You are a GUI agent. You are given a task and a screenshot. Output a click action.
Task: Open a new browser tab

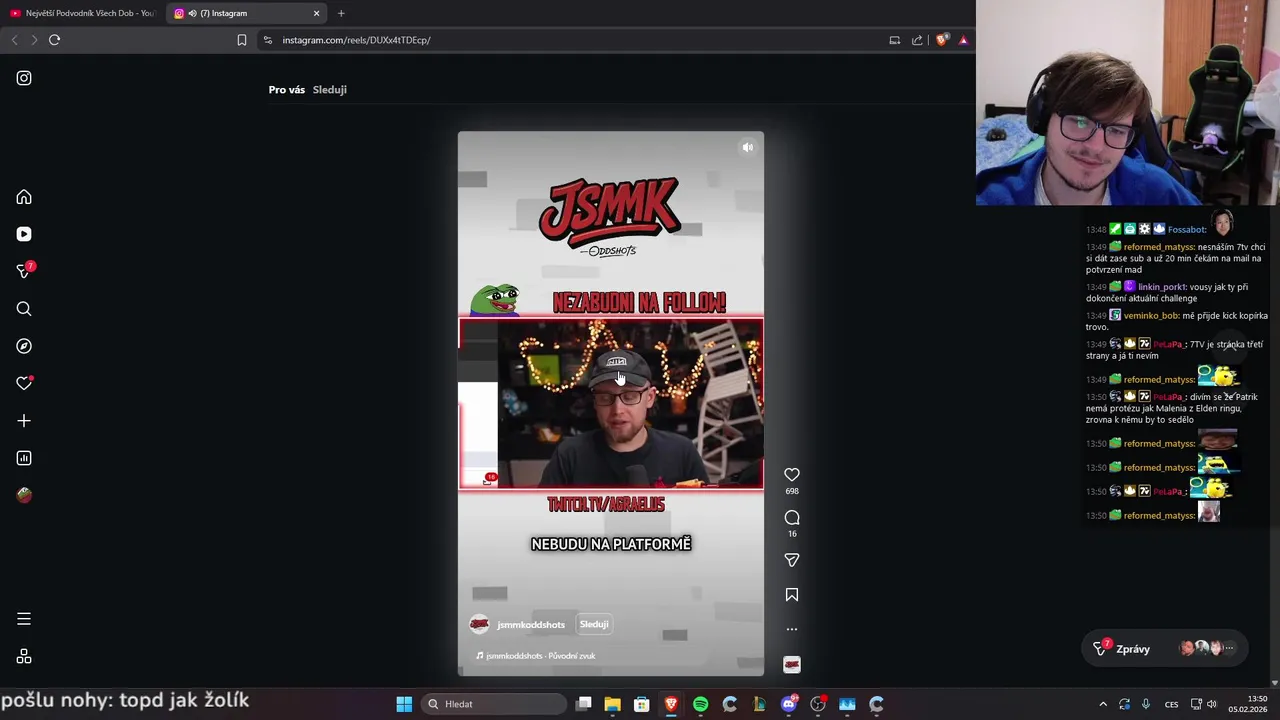point(341,13)
